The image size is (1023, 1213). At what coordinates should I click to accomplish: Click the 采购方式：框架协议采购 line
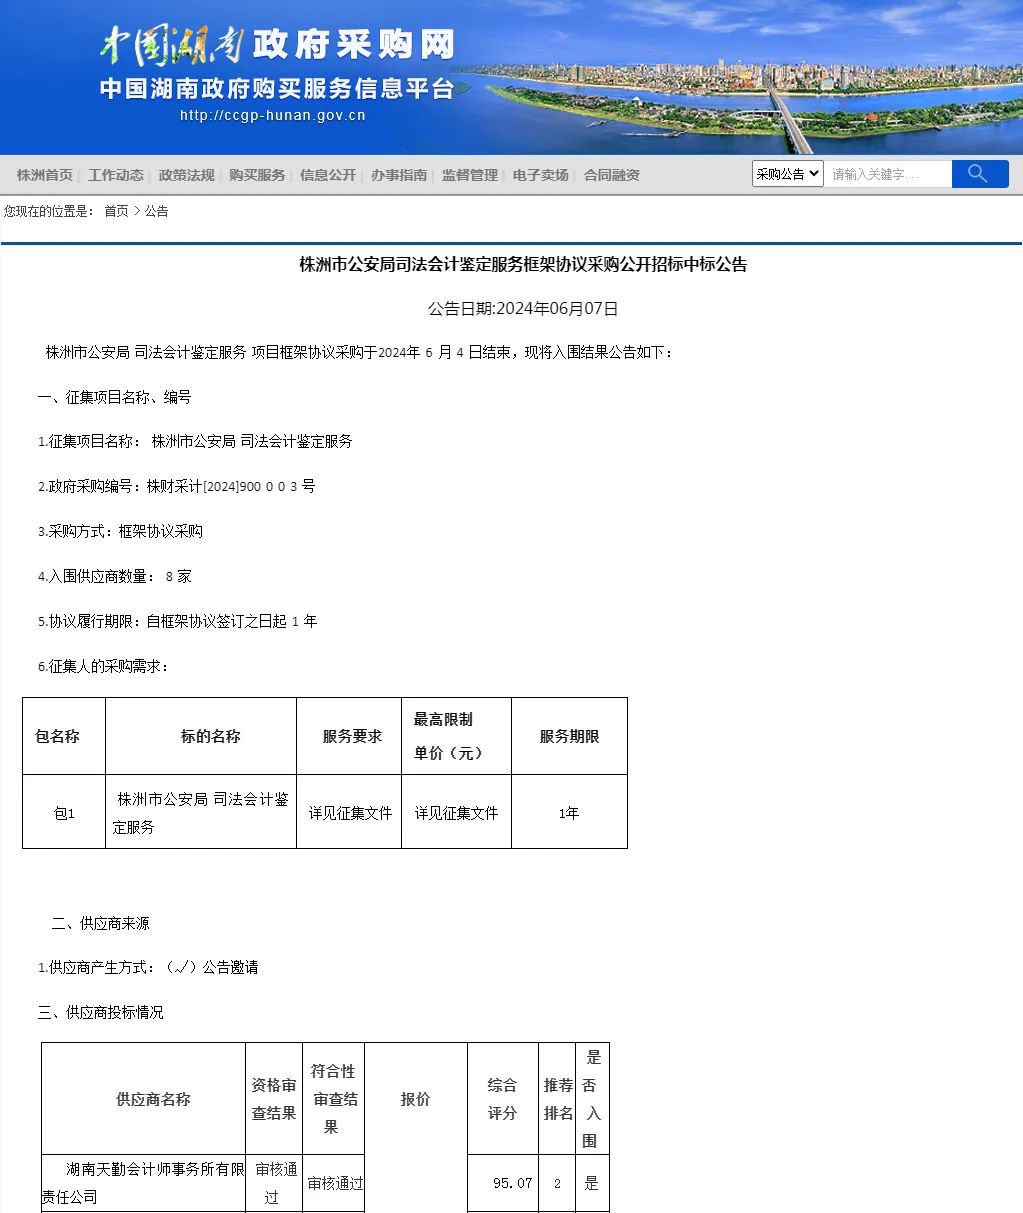[x=120, y=531]
